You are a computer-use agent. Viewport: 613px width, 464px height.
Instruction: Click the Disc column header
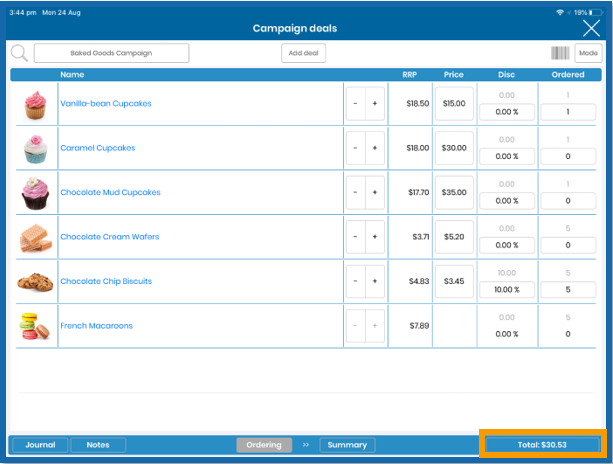506,75
